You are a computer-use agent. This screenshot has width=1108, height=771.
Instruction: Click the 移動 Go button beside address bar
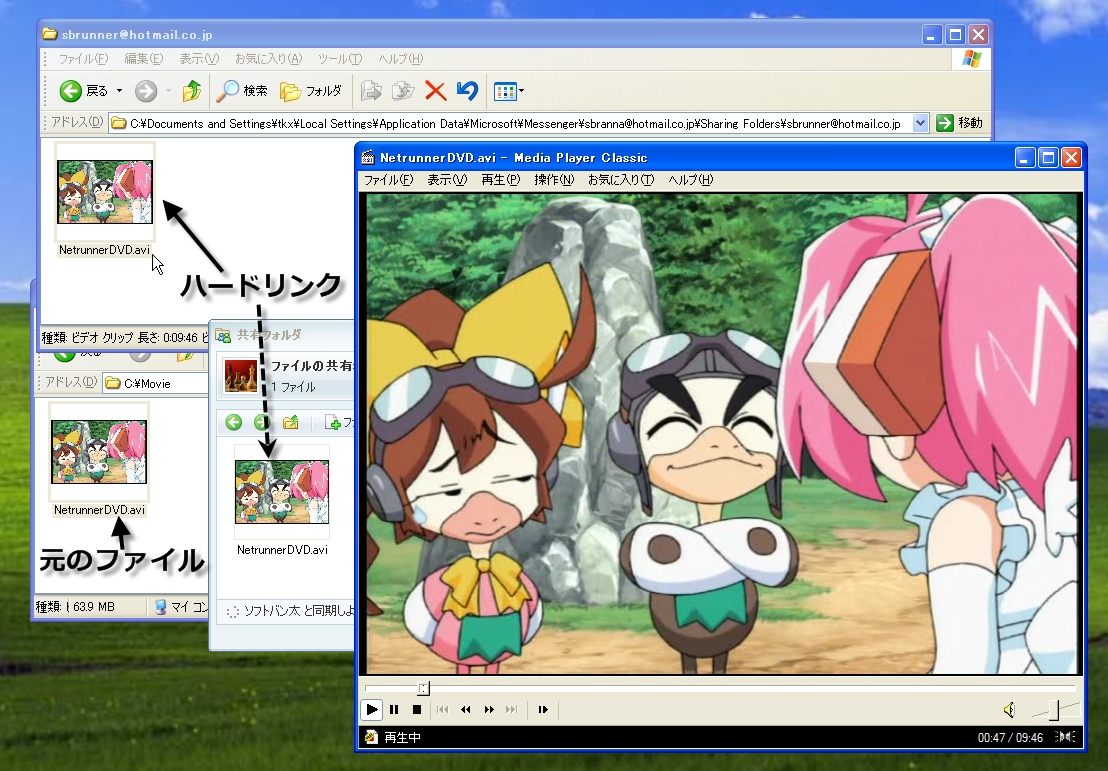pyautogui.click(x=959, y=123)
